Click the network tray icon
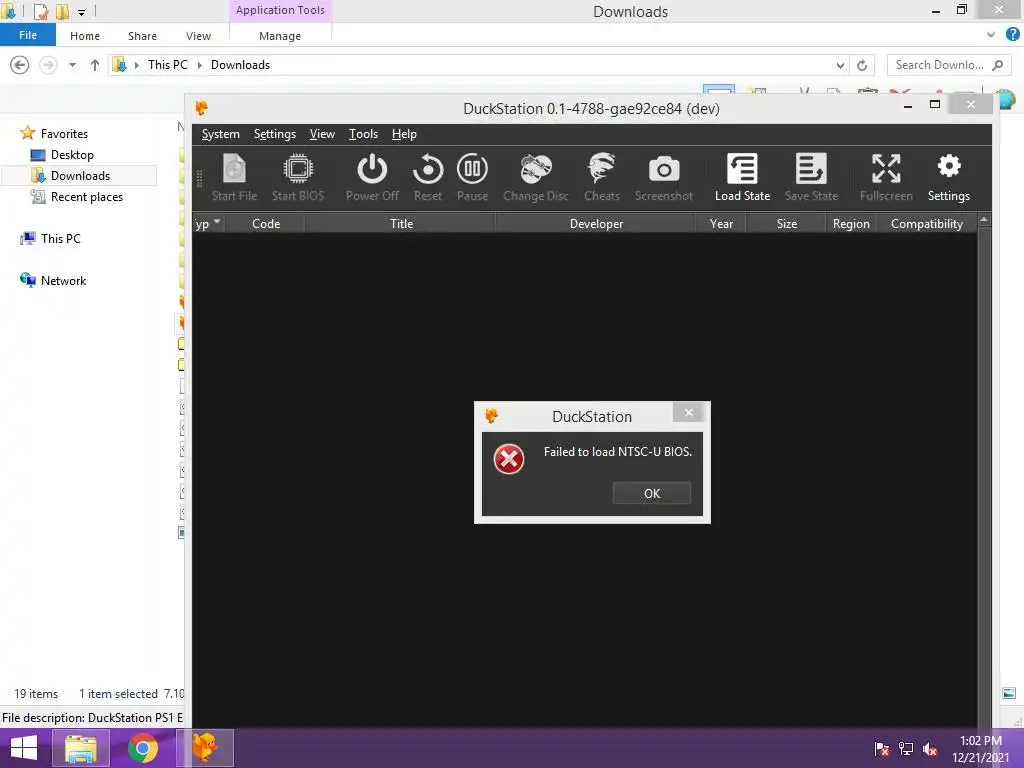Viewport: 1024px width, 768px height. click(906, 749)
